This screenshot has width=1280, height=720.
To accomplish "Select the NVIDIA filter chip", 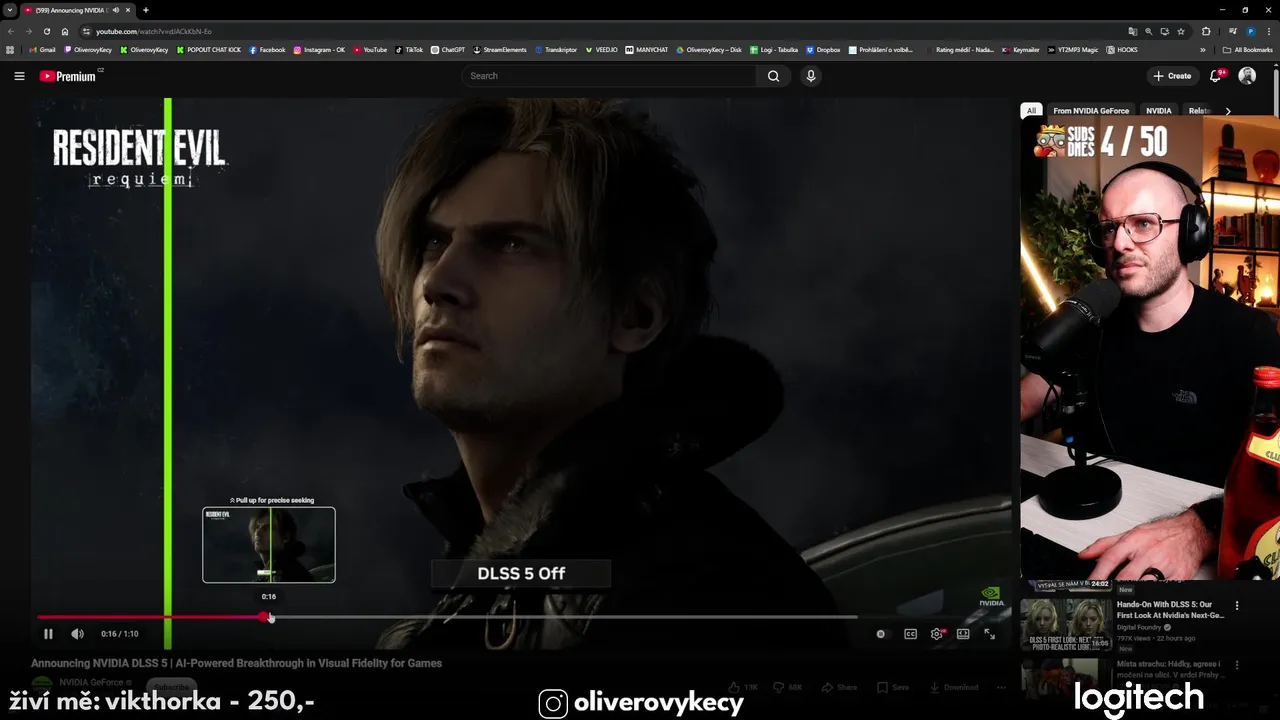I will tap(1159, 111).
